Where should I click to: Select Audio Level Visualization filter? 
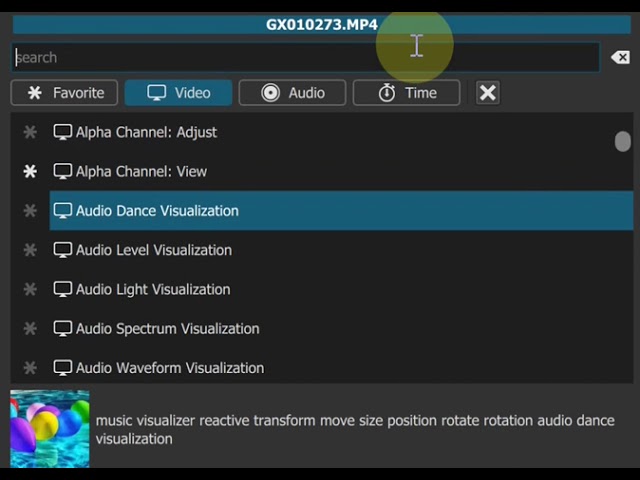click(341, 250)
